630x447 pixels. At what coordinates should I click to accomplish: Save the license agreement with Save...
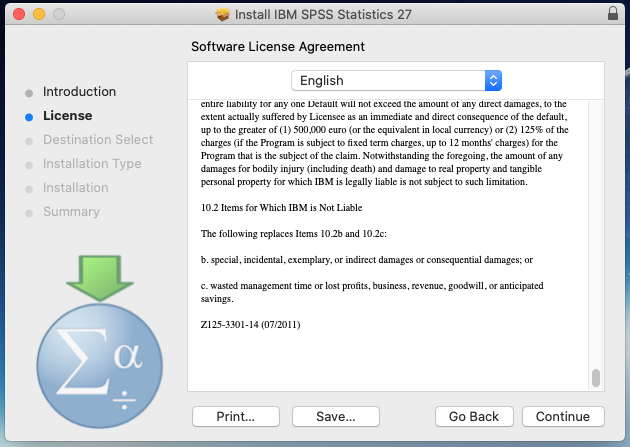point(336,416)
